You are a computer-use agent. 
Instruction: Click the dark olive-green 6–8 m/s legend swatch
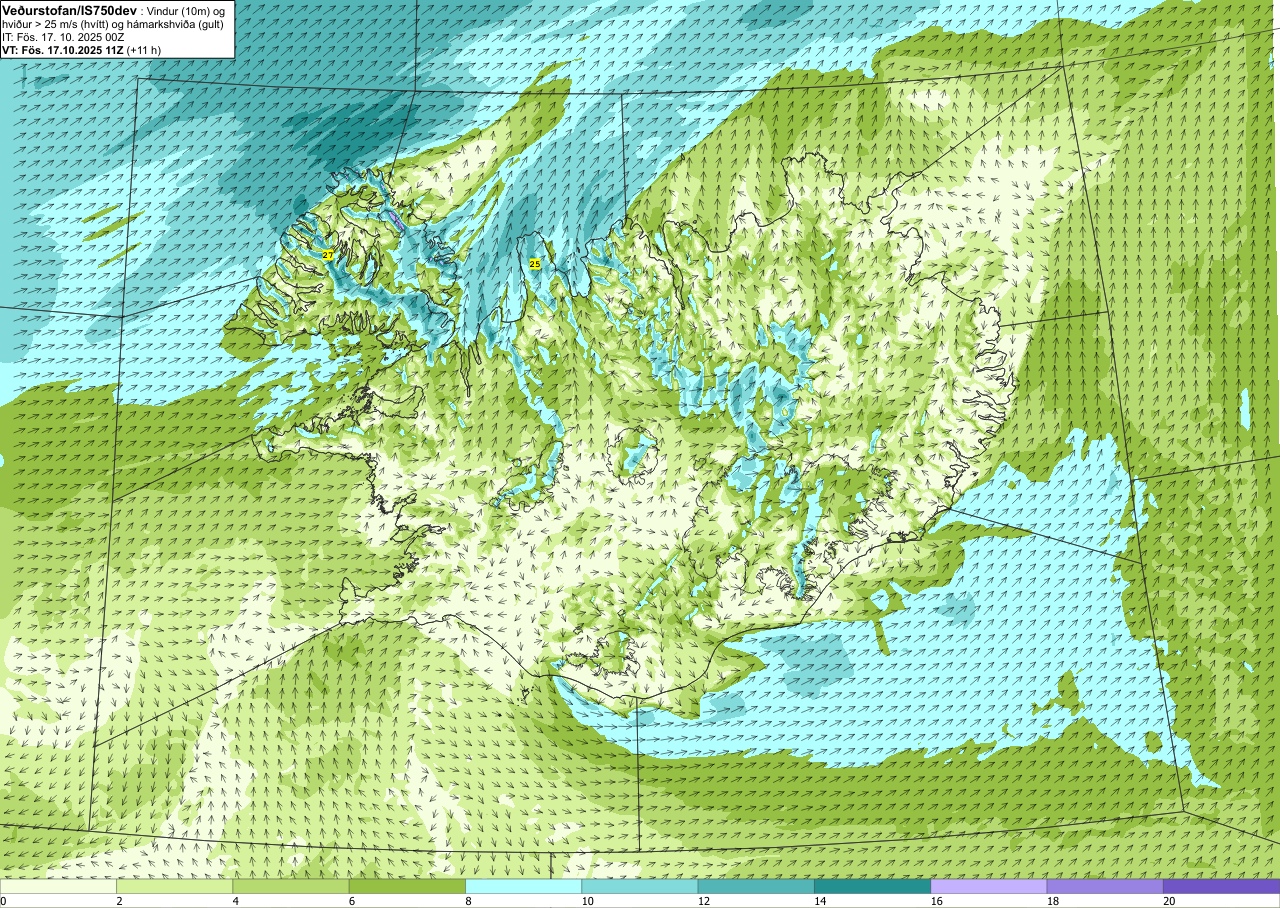(x=407, y=886)
